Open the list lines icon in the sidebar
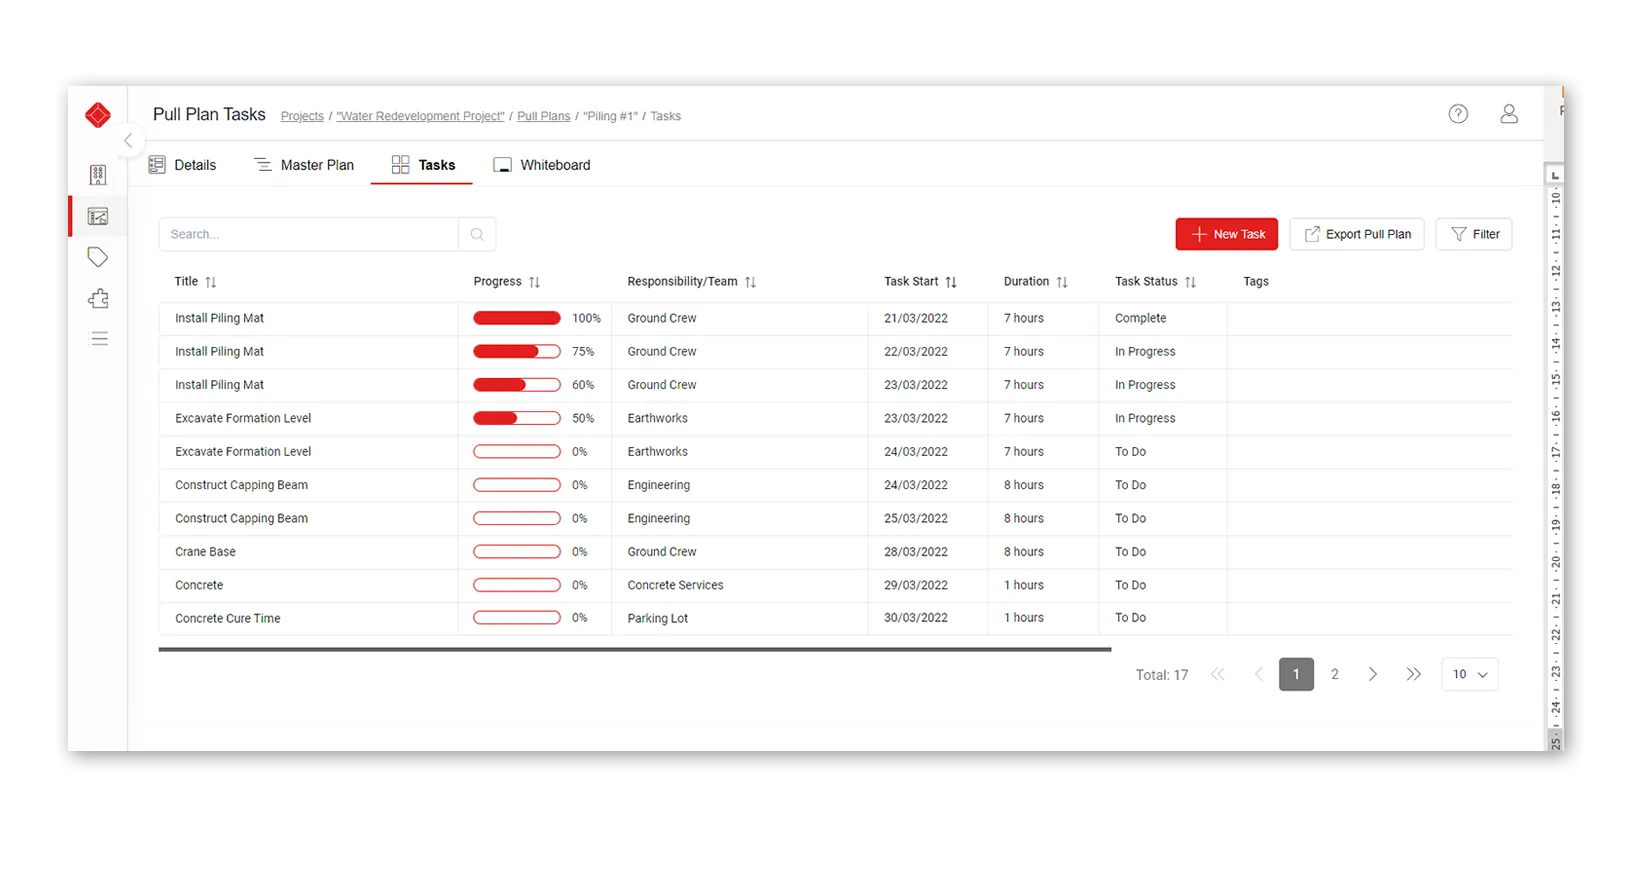 click(99, 339)
